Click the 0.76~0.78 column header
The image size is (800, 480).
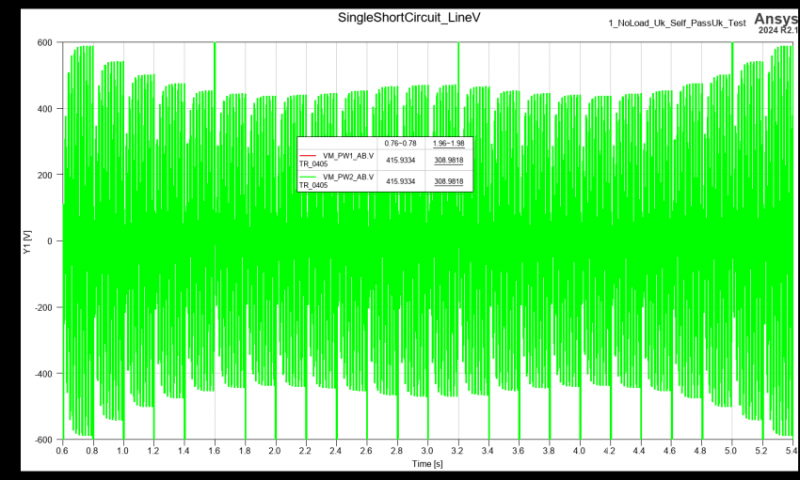(403, 143)
